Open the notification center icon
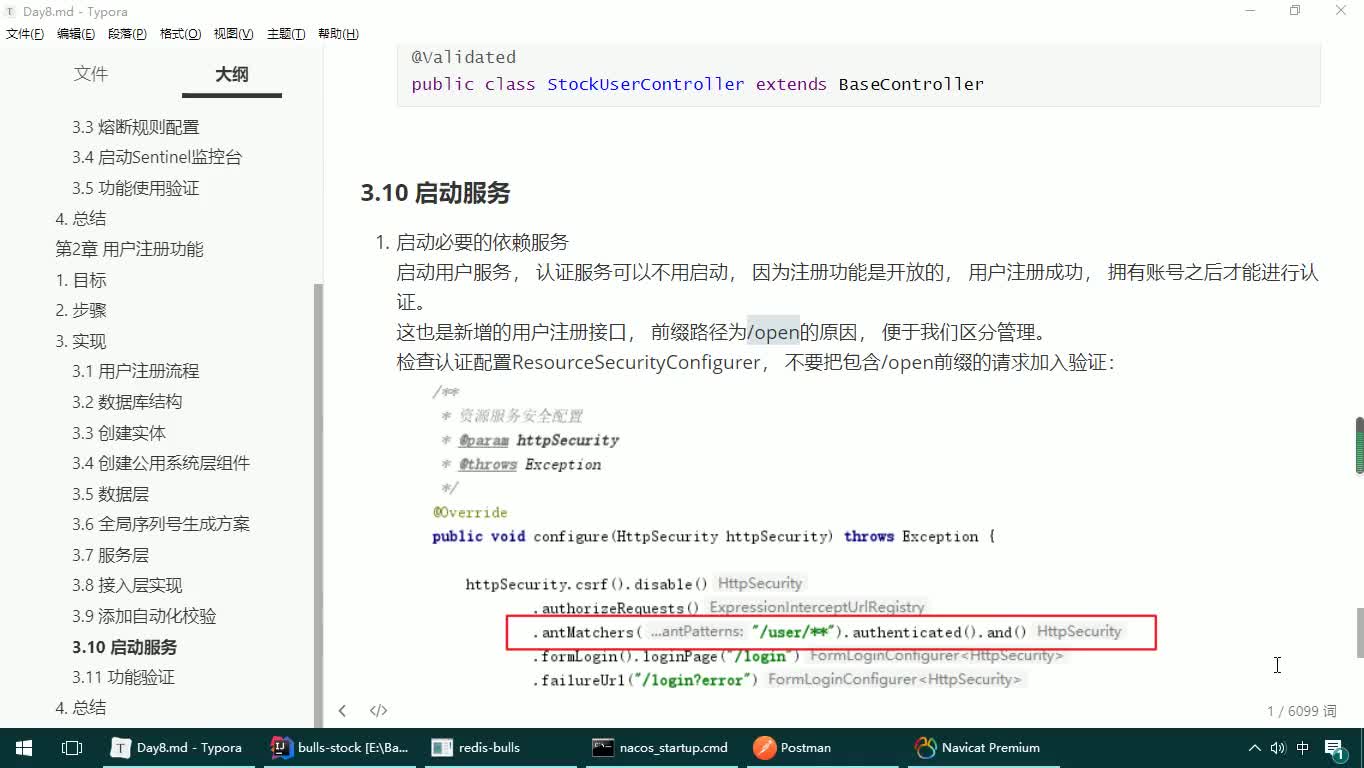 point(1335,748)
